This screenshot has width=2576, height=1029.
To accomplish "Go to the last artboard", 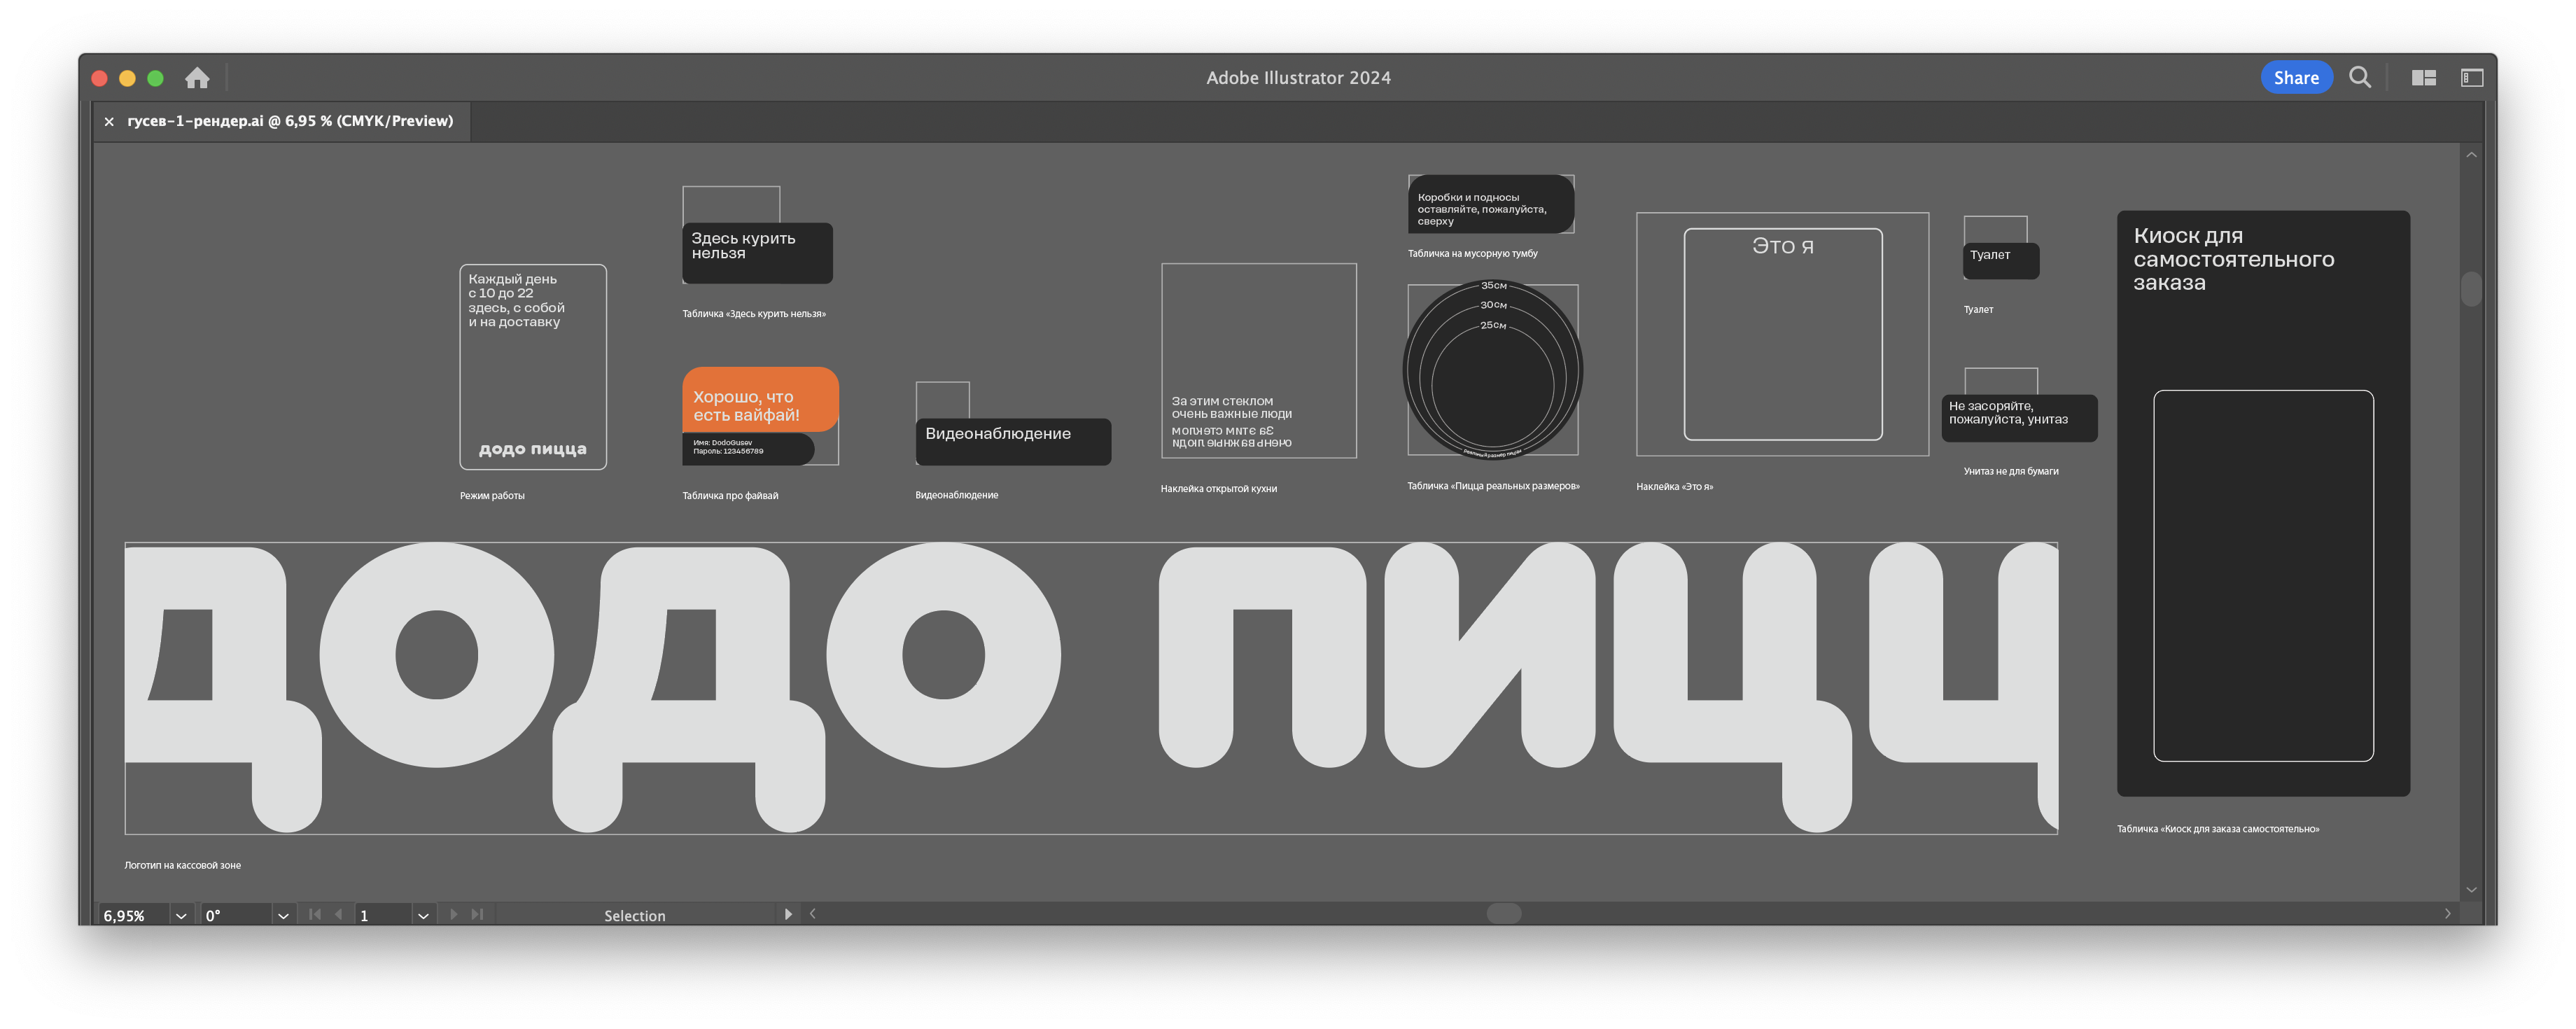I will click(477, 914).
